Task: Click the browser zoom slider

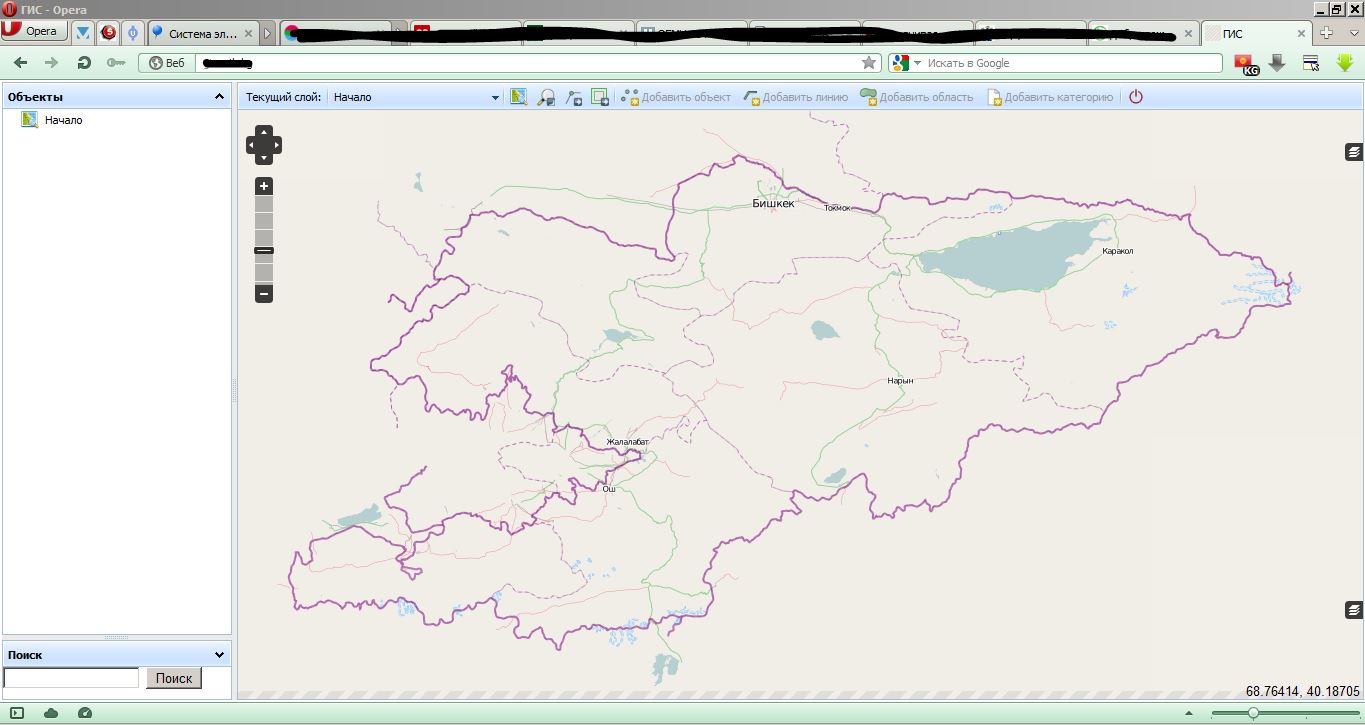Action: pos(1252,713)
